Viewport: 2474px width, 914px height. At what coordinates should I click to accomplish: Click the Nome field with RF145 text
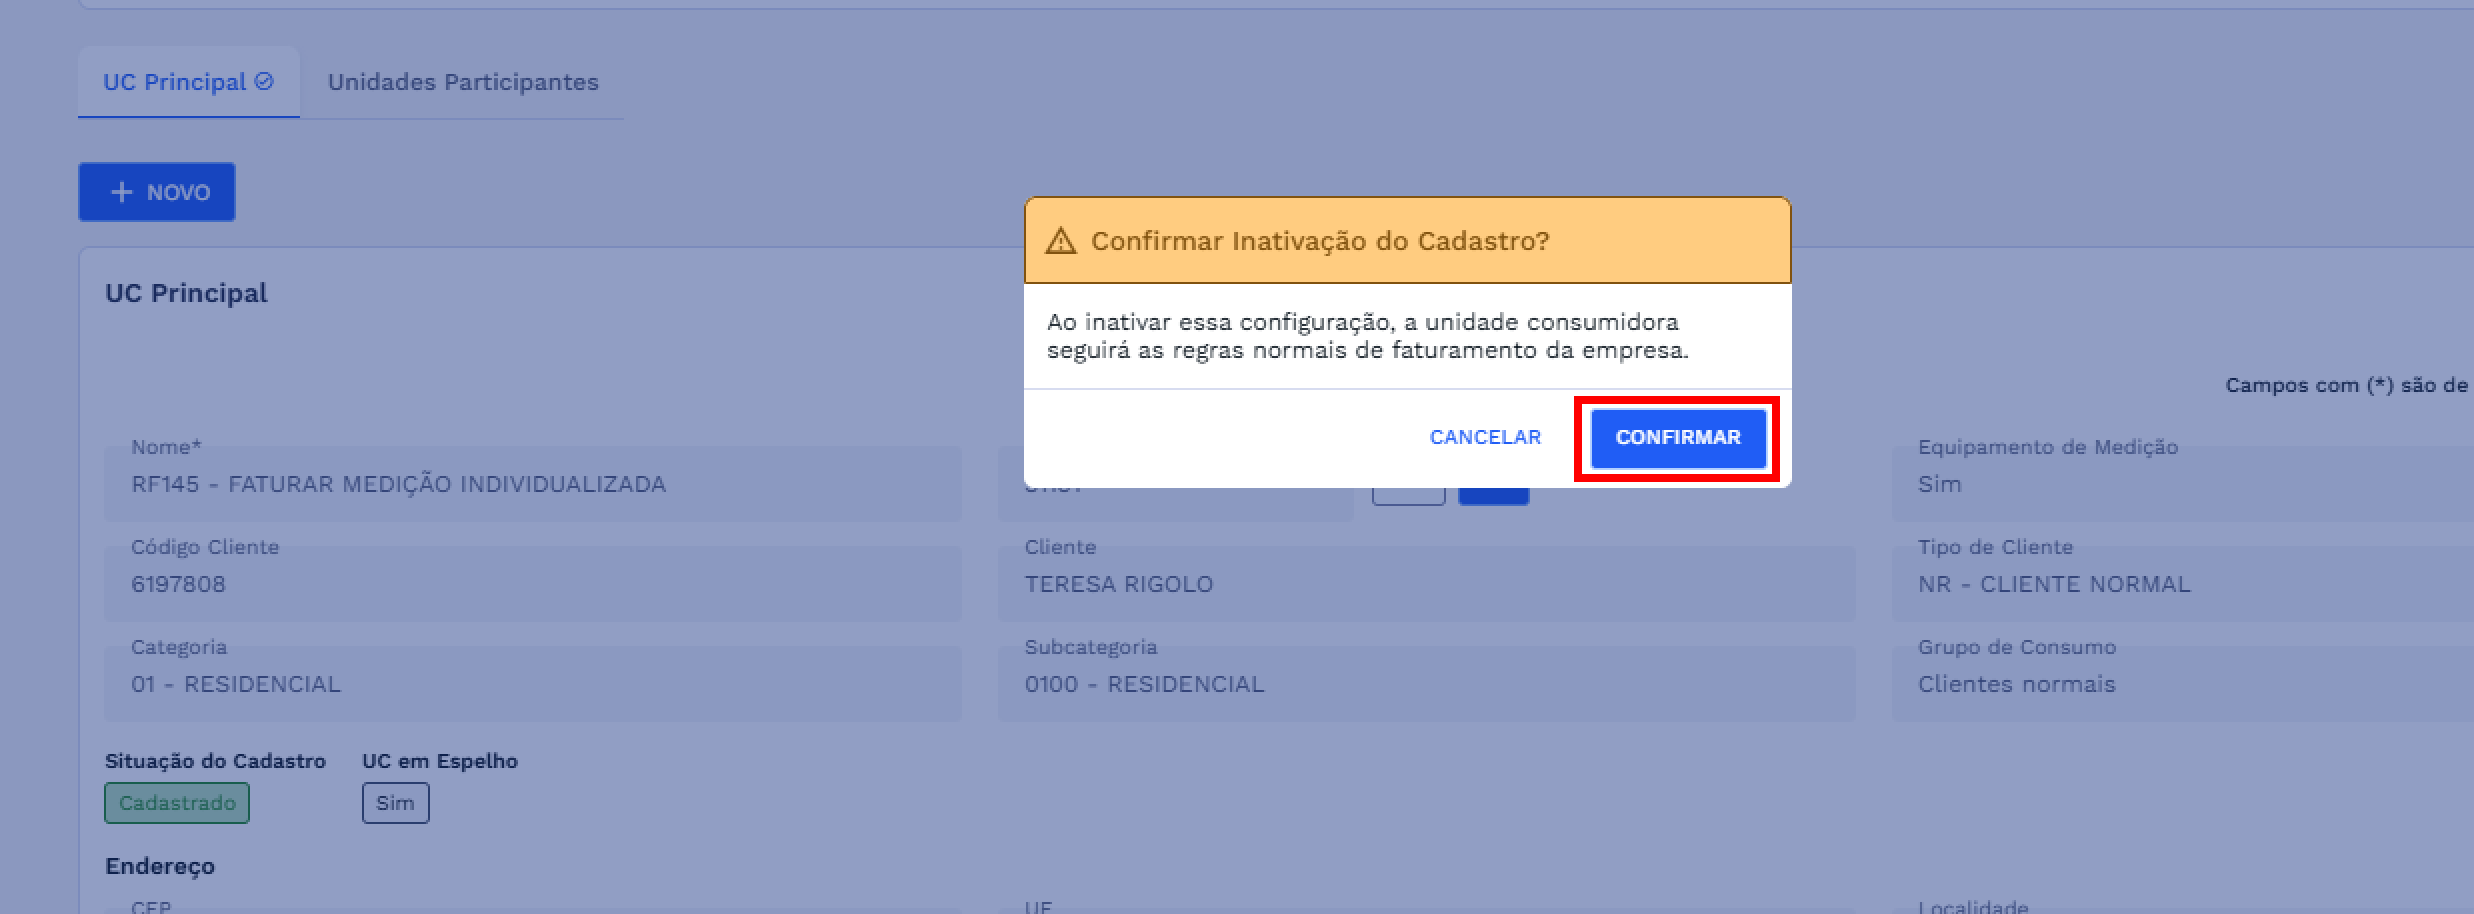(533, 484)
